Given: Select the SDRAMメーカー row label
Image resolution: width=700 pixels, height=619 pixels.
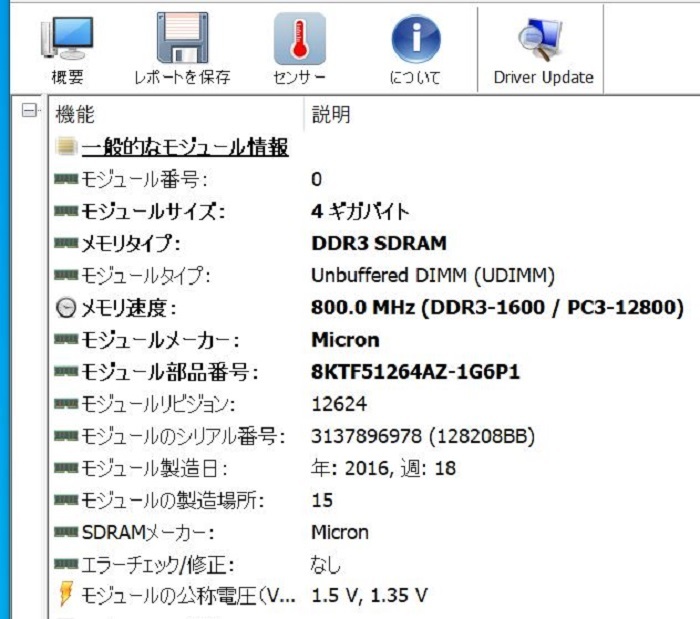Looking at the screenshot, I should click(x=148, y=533).
